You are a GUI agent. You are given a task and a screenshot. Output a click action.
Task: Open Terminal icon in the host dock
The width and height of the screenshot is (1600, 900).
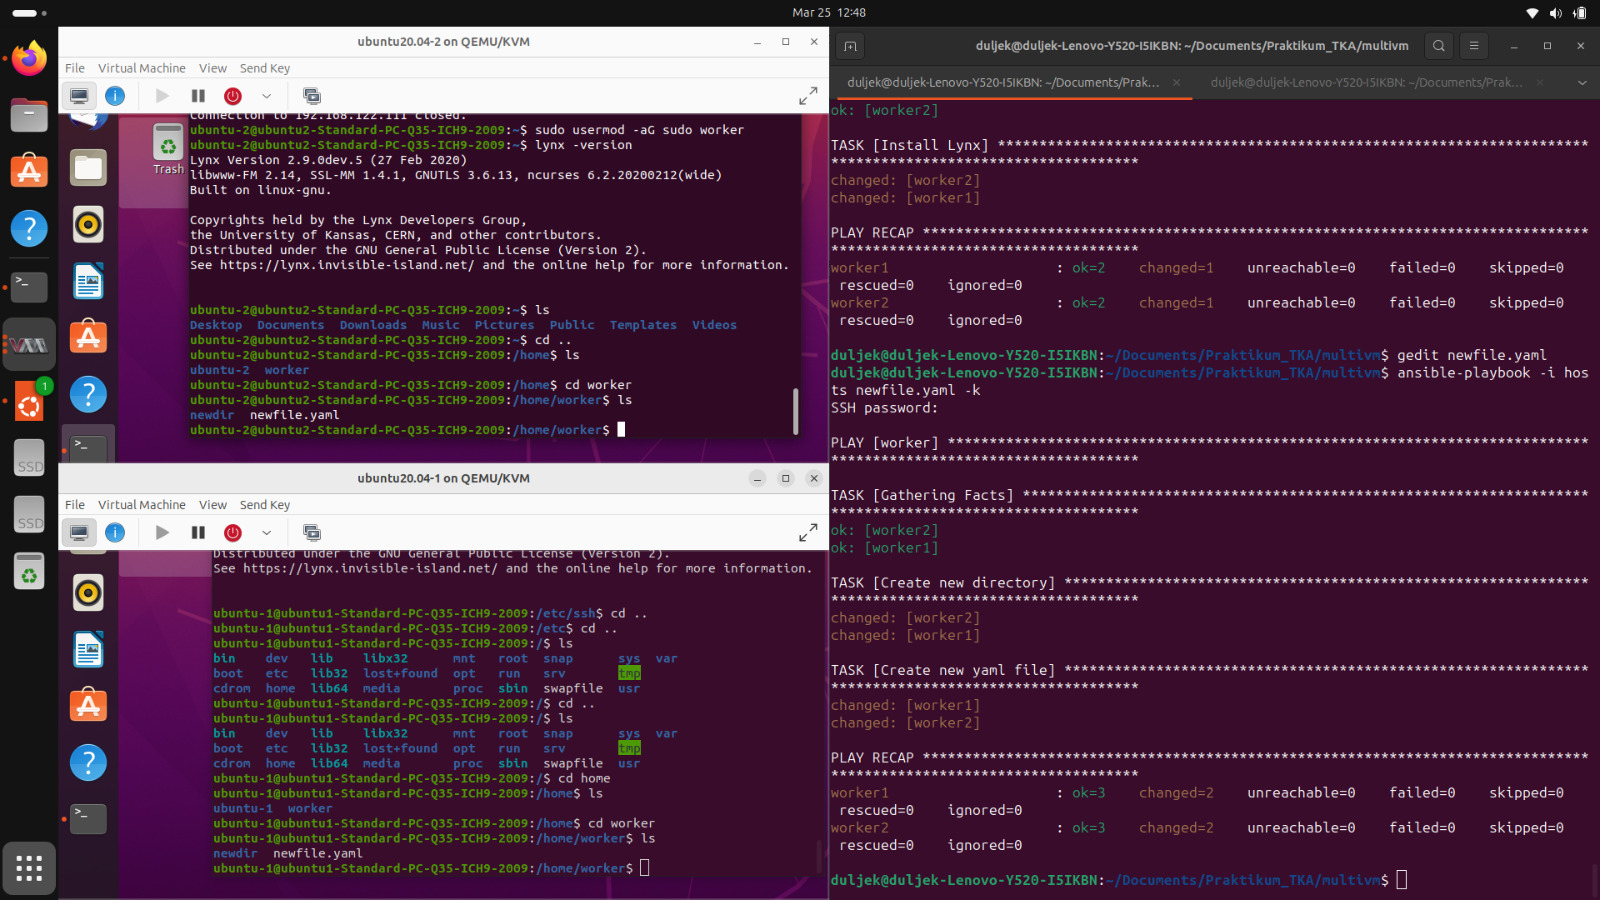[29, 286]
